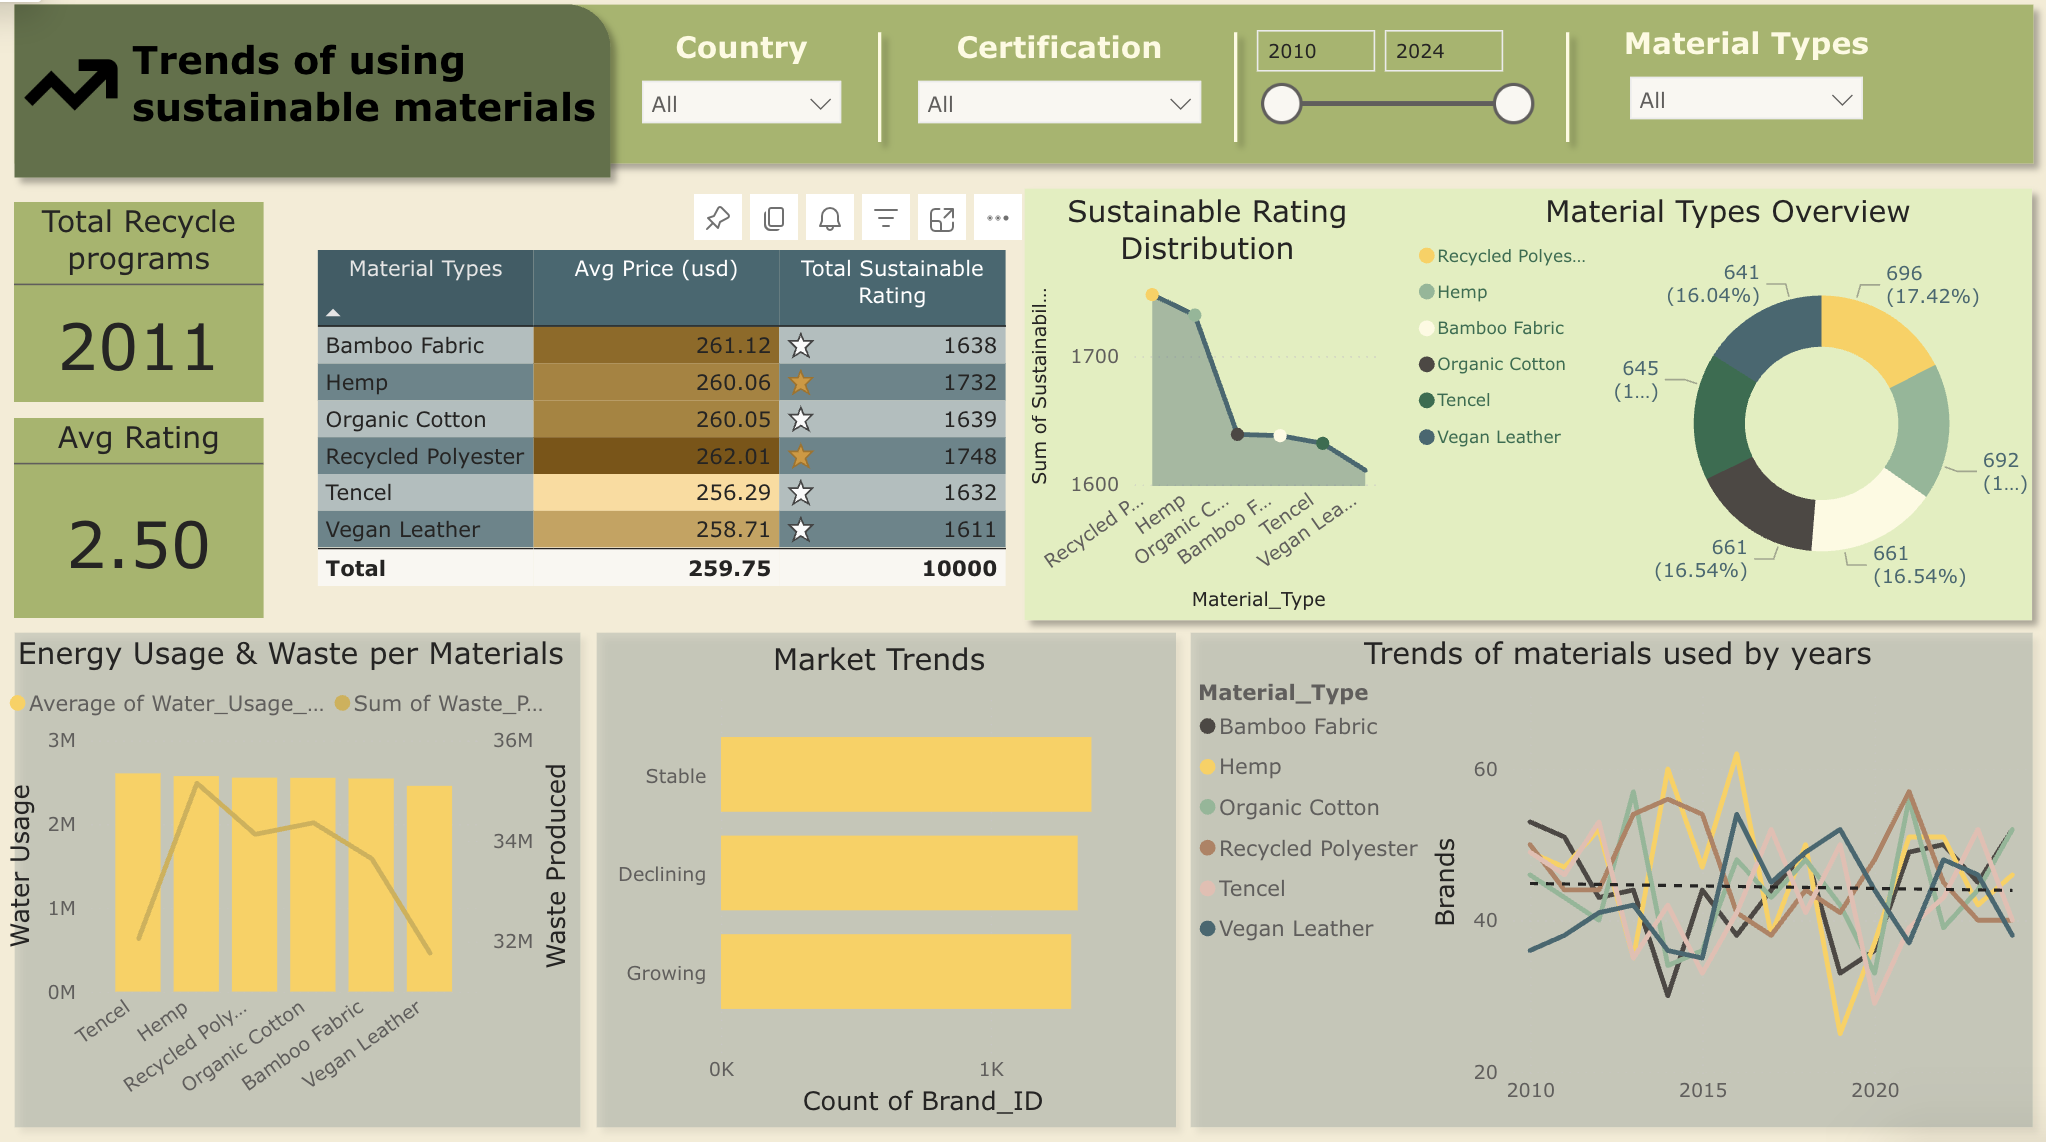Select Vegan Leather in donut chart legend
Viewport: 2046px width, 1142px height.
(1497, 437)
